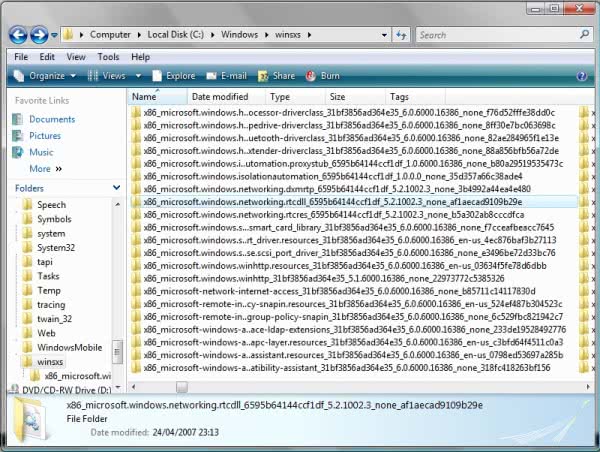Viewport: 600px width, 452px height.
Task: Open address bar history dropdown
Action: point(384,35)
